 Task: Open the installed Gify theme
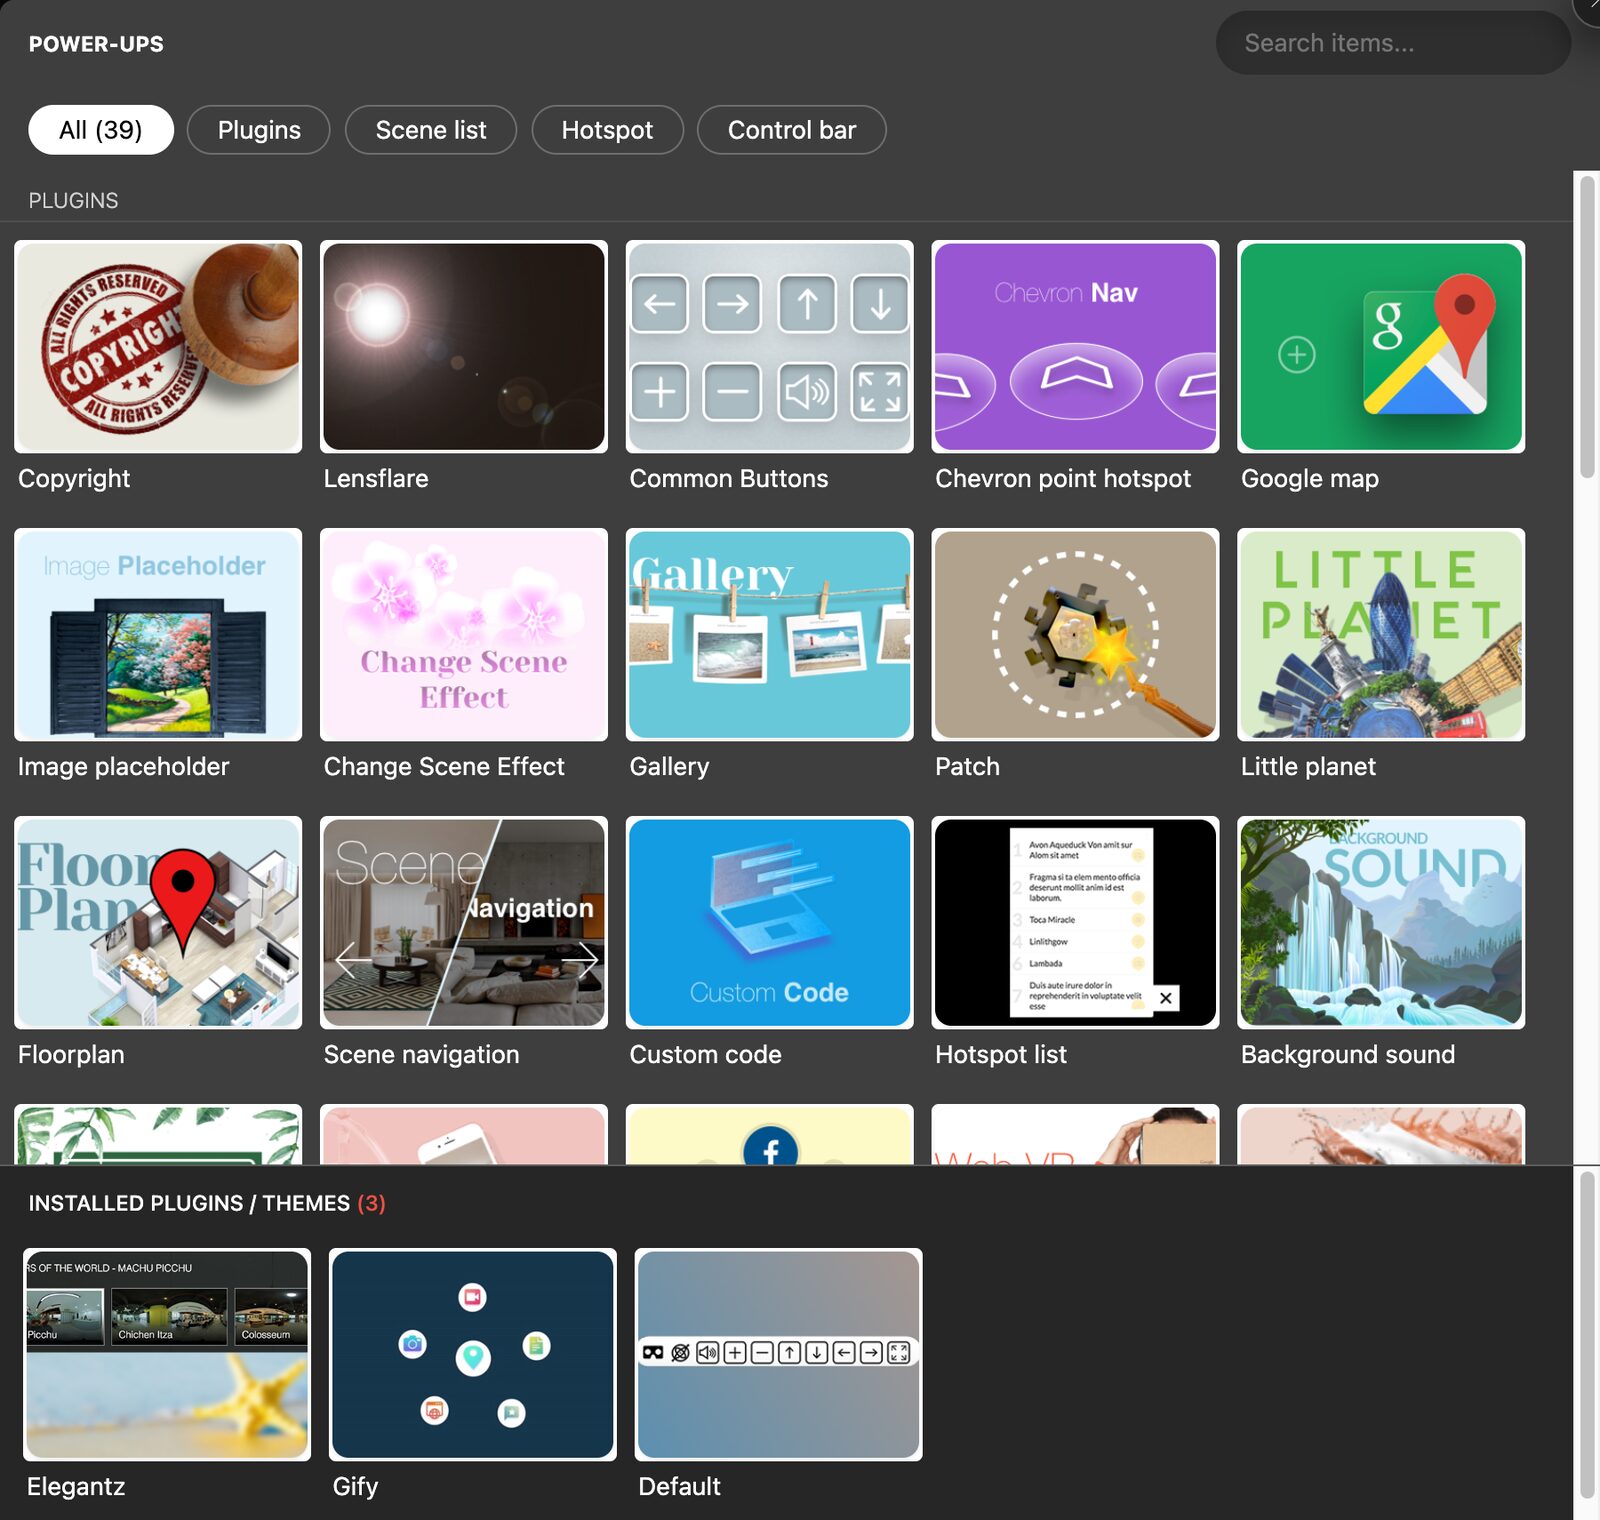[x=473, y=1355]
